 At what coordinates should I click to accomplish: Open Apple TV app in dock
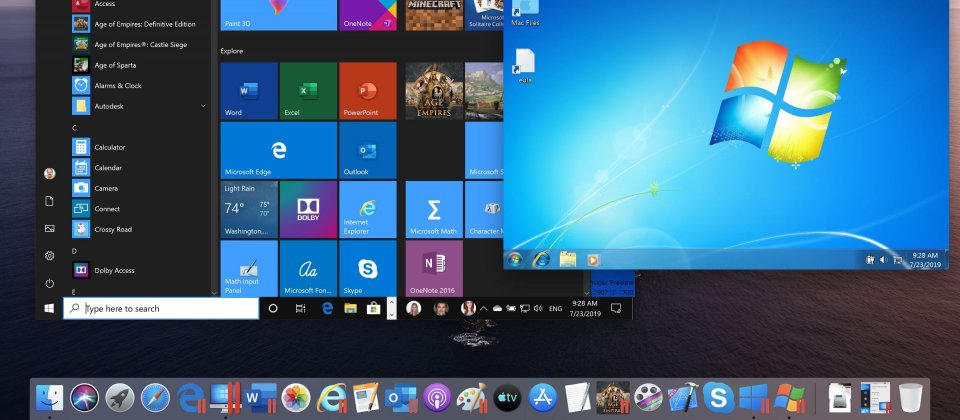coord(508,398)
